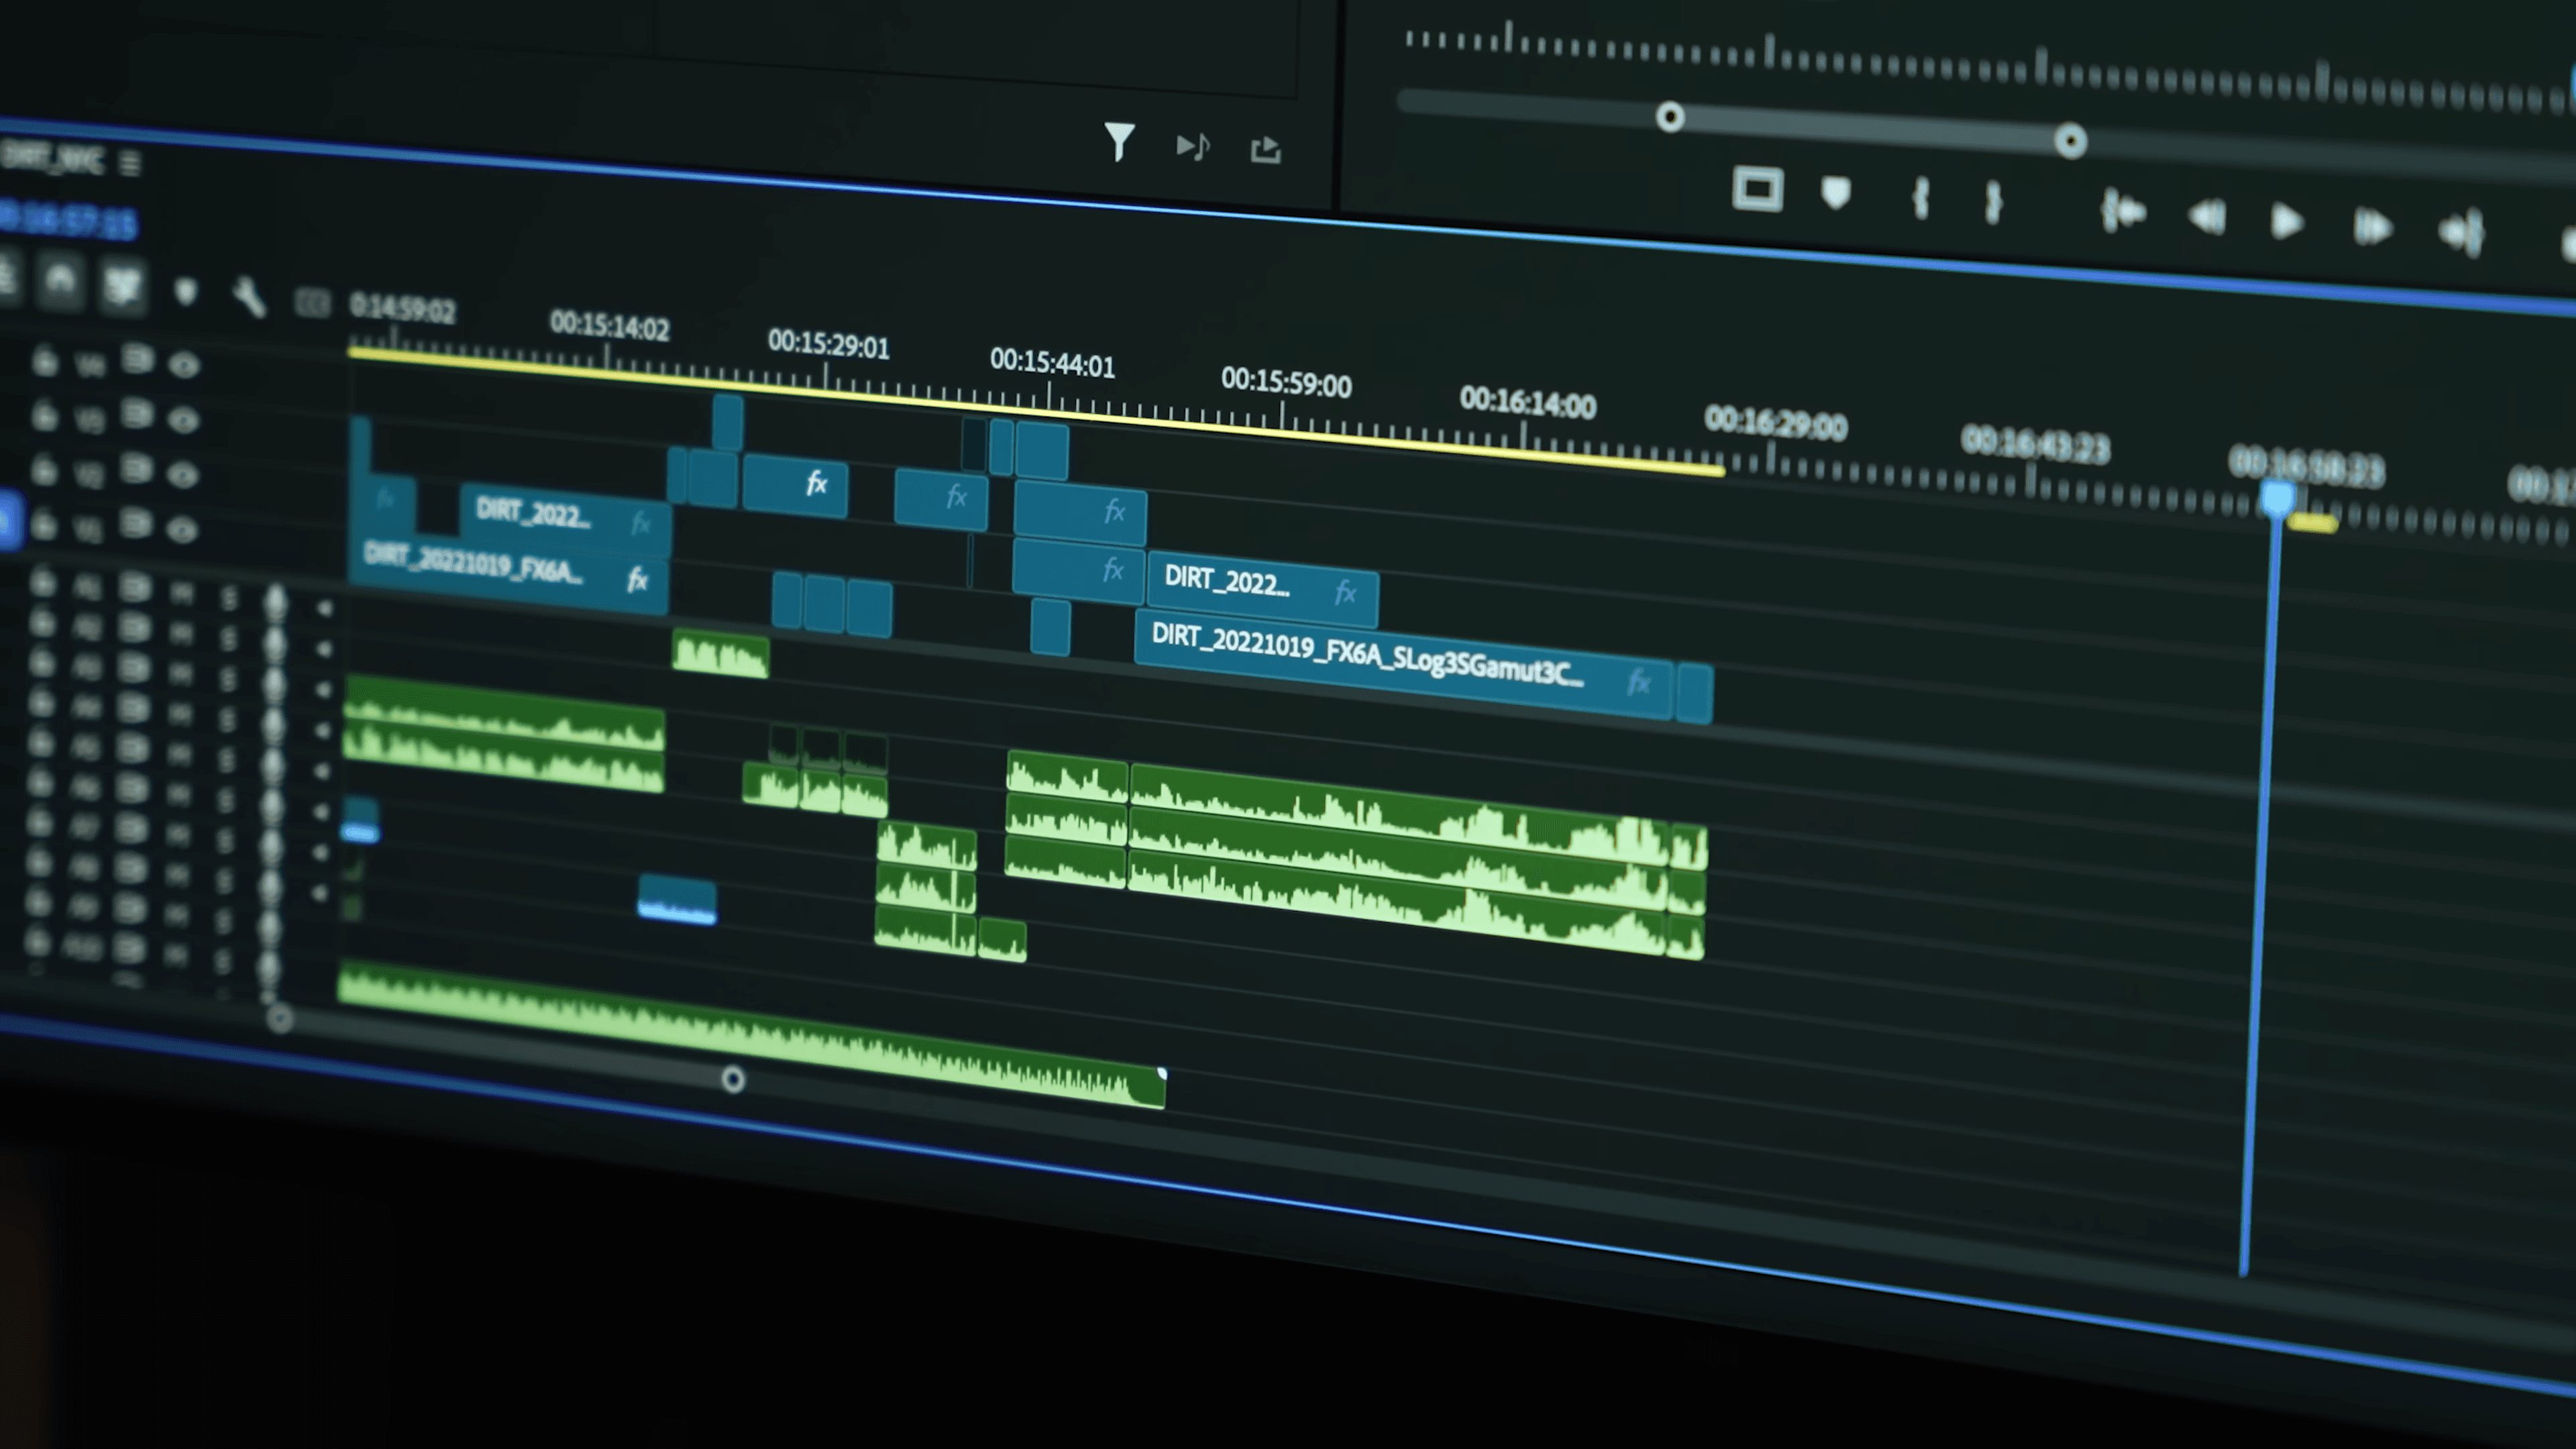This screenshot has height=1449, width=2576.
Task: Select the DIRT_20221019_FX6A clip at timeline start
Action: pos(508,574)
